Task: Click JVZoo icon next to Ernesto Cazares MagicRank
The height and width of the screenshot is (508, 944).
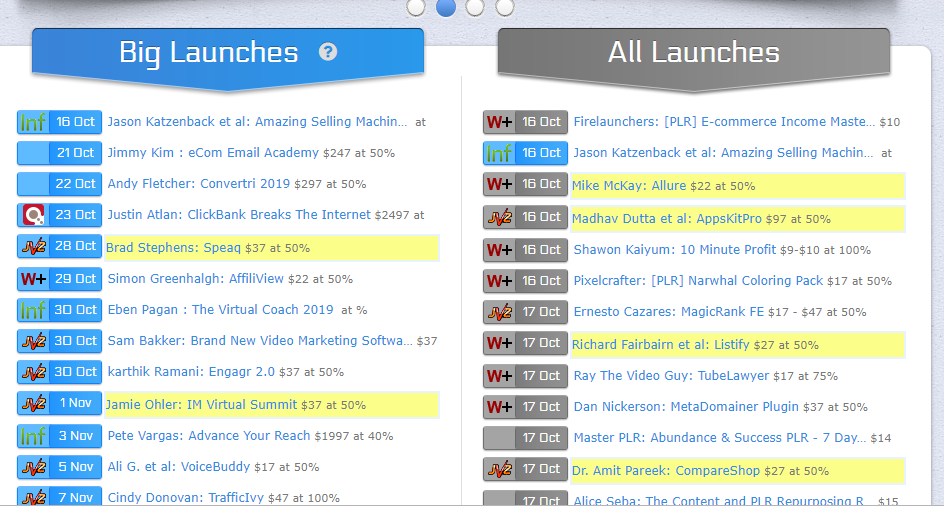Action: coord(499,312)
